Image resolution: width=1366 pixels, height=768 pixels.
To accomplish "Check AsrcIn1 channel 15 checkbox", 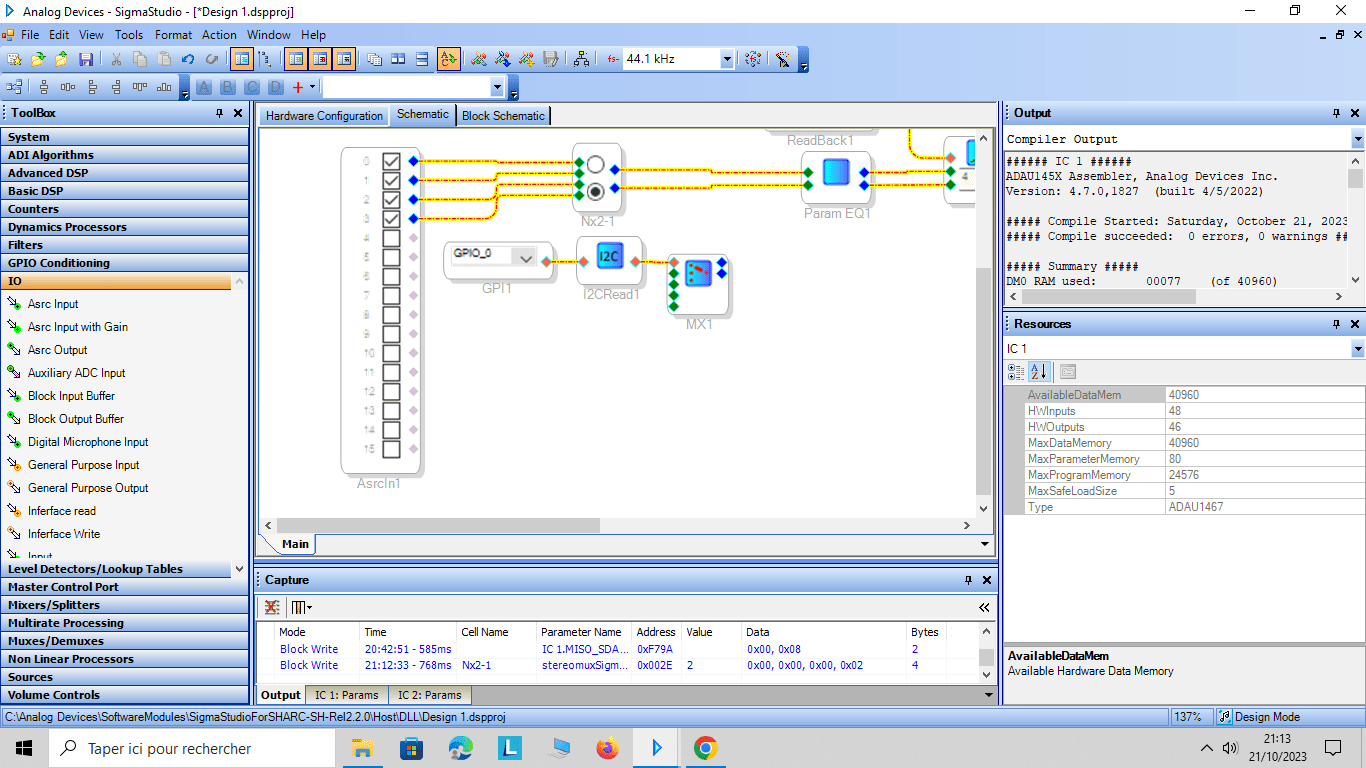I will (391, 449).
